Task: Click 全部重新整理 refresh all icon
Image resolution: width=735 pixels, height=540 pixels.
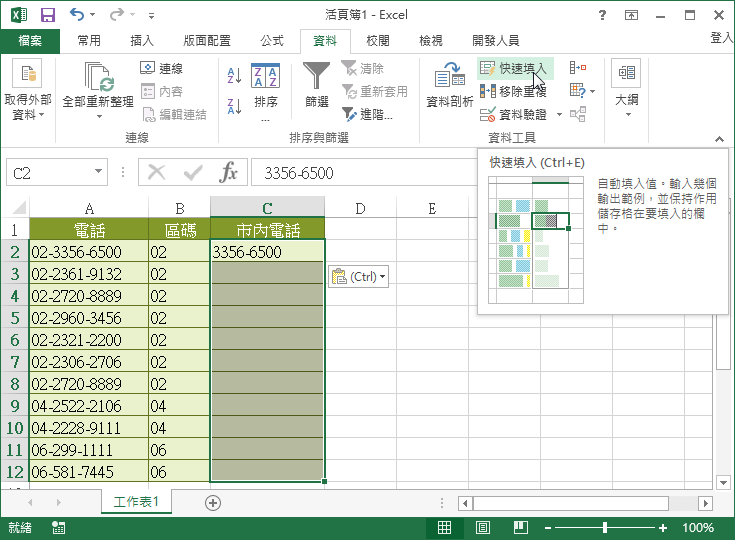Action: (98, 76)
